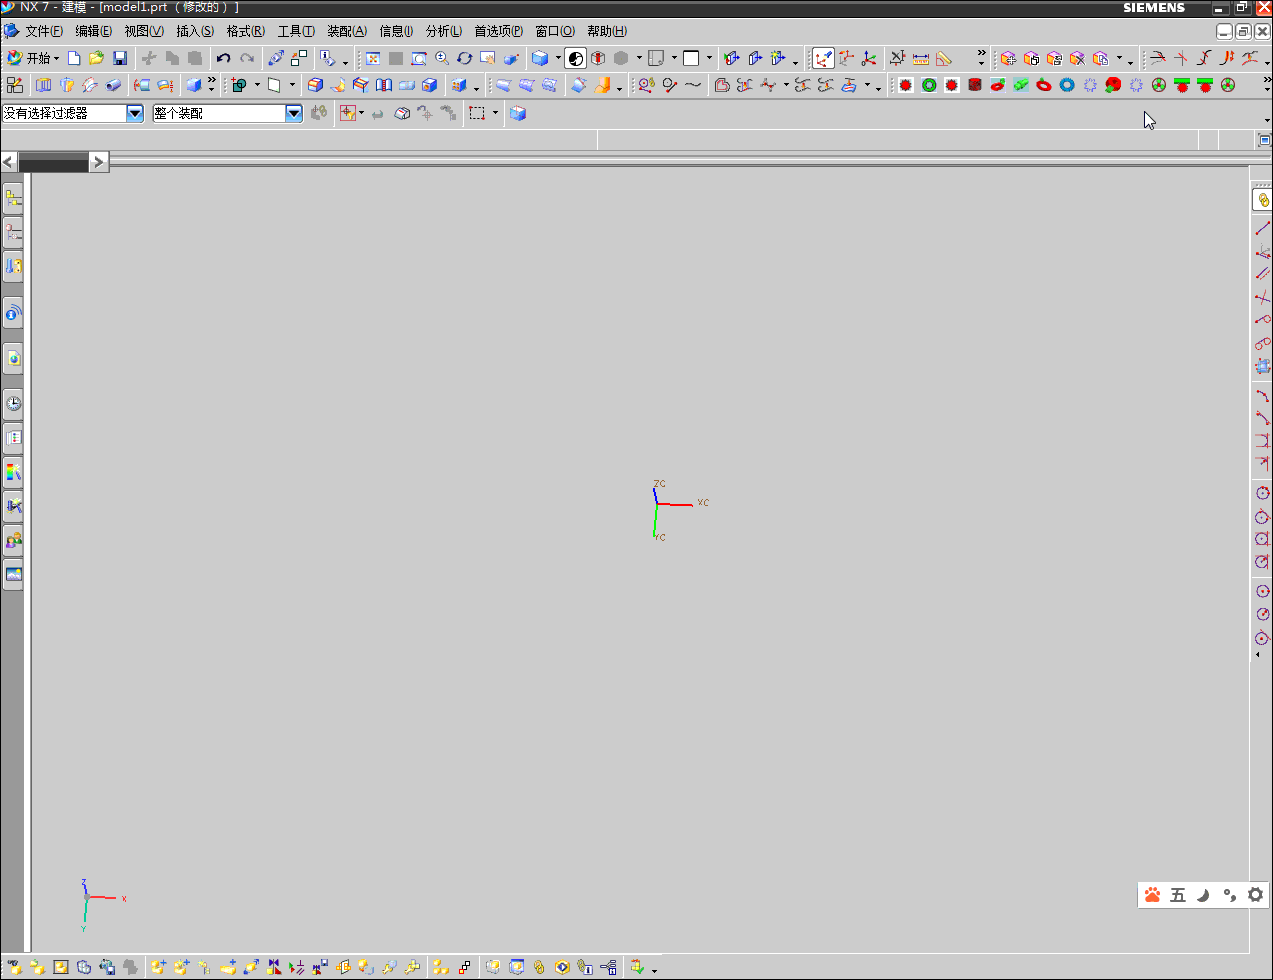1273x980 pixels.
Task: Toggle the WCS display button
Action: pos(823,58)
